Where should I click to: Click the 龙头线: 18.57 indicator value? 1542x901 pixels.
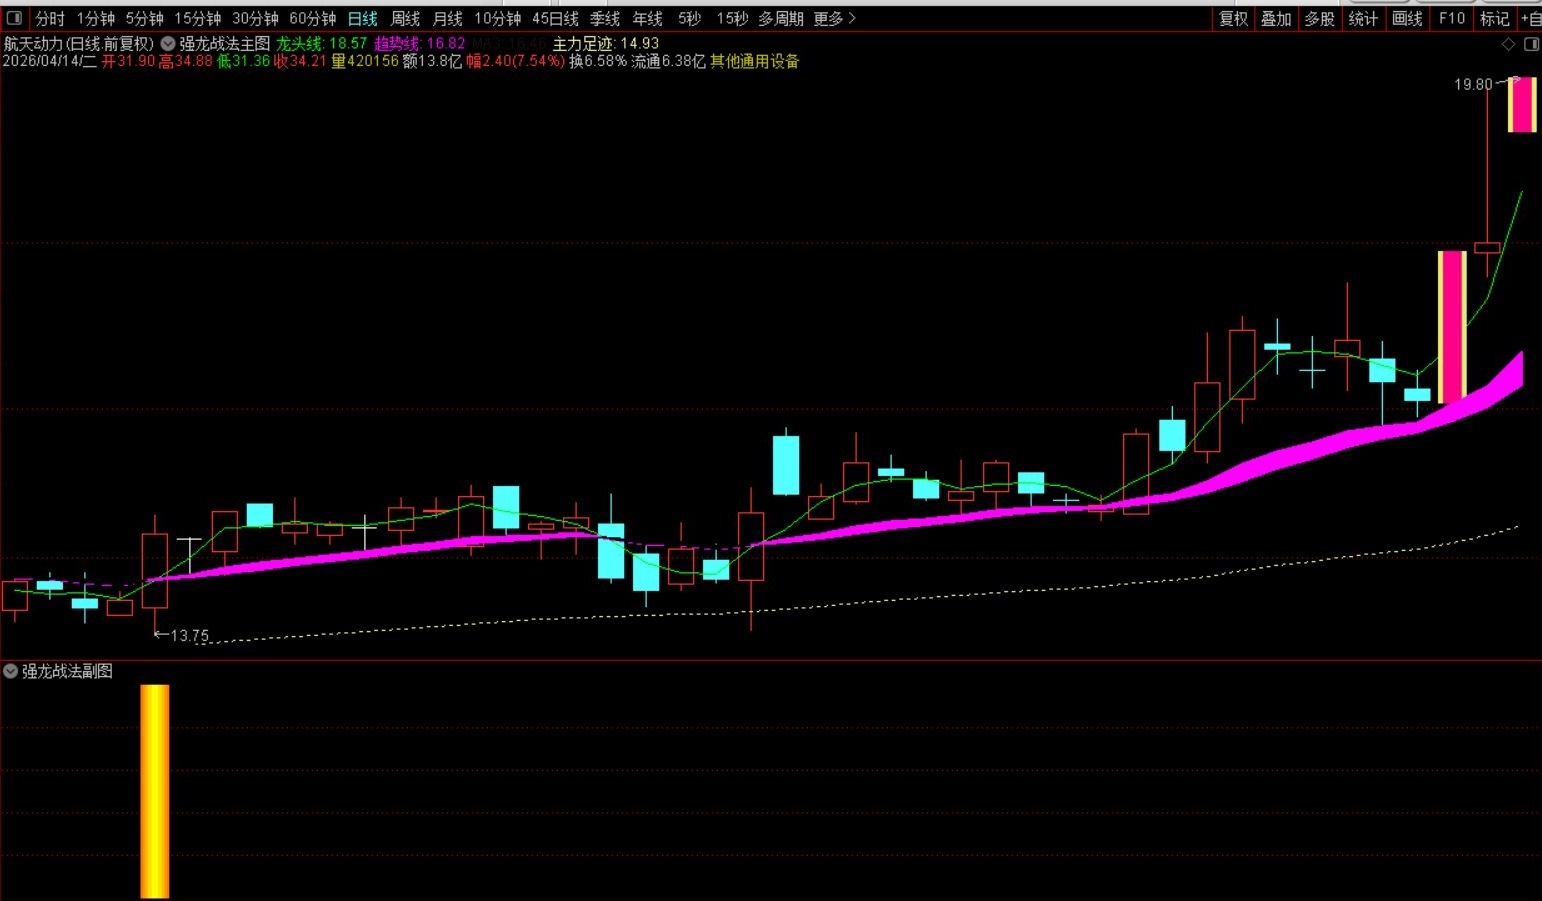coord(322,44)
